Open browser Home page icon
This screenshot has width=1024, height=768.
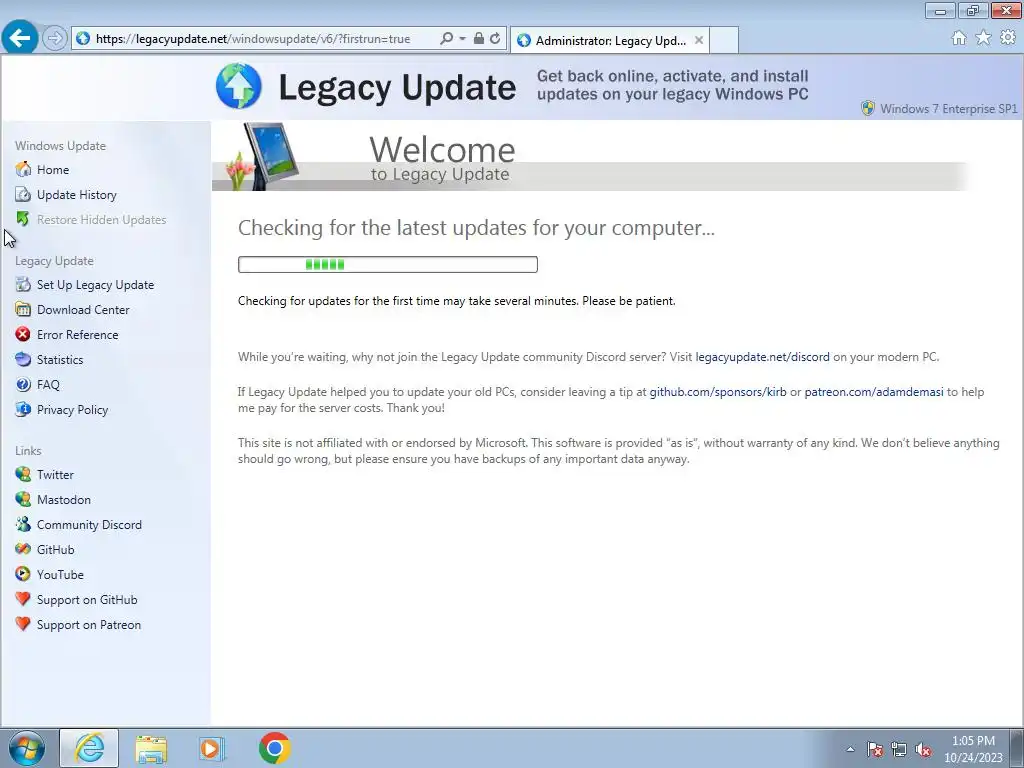(x=959, y=38)
